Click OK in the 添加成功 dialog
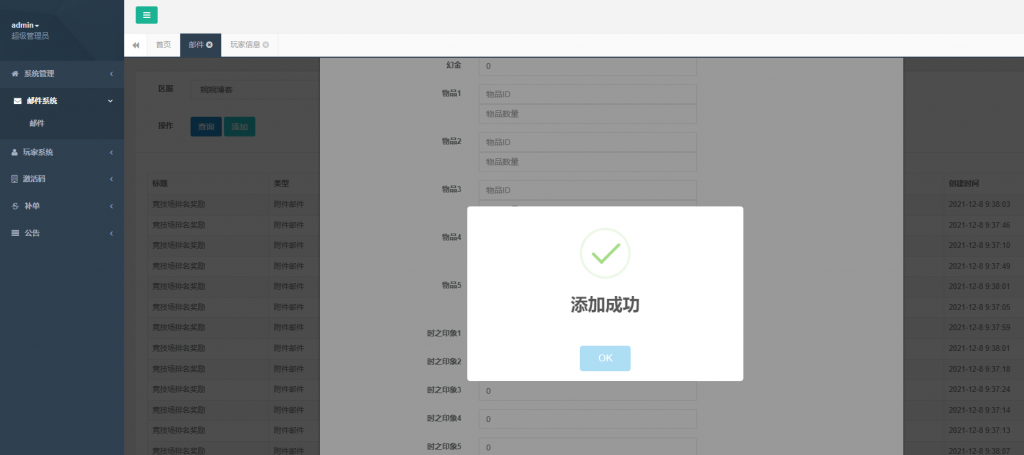 (605, 358)
